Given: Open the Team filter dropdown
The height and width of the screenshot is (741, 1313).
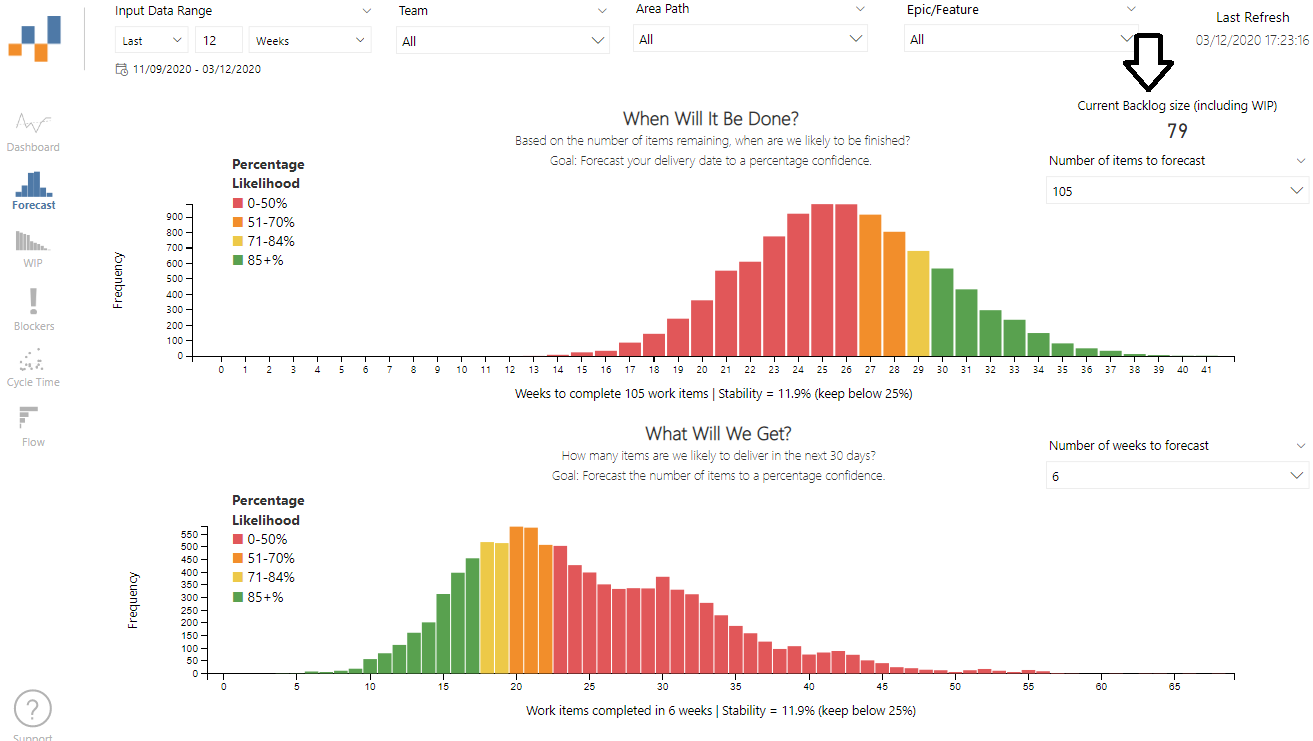Looking at the screenshot, I should pyautogui.click(x=502, y=41).
